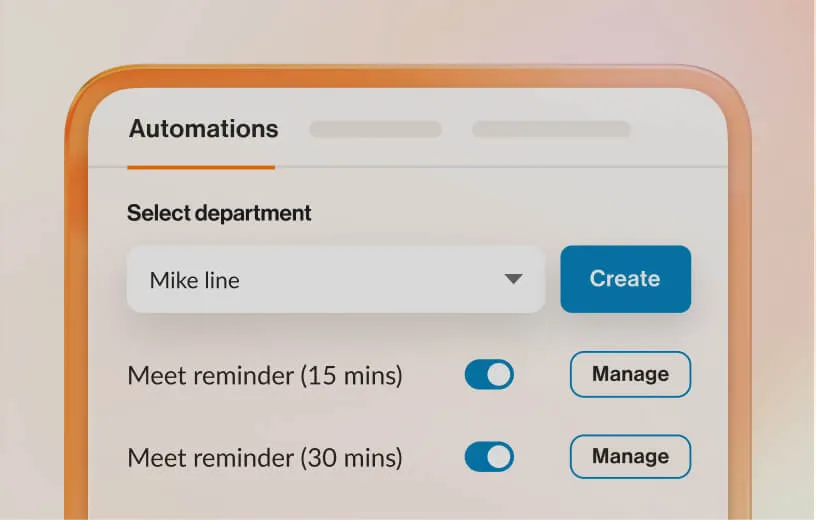
Task: Click the Mike line selected value
Action: click(x=194, y=280)
